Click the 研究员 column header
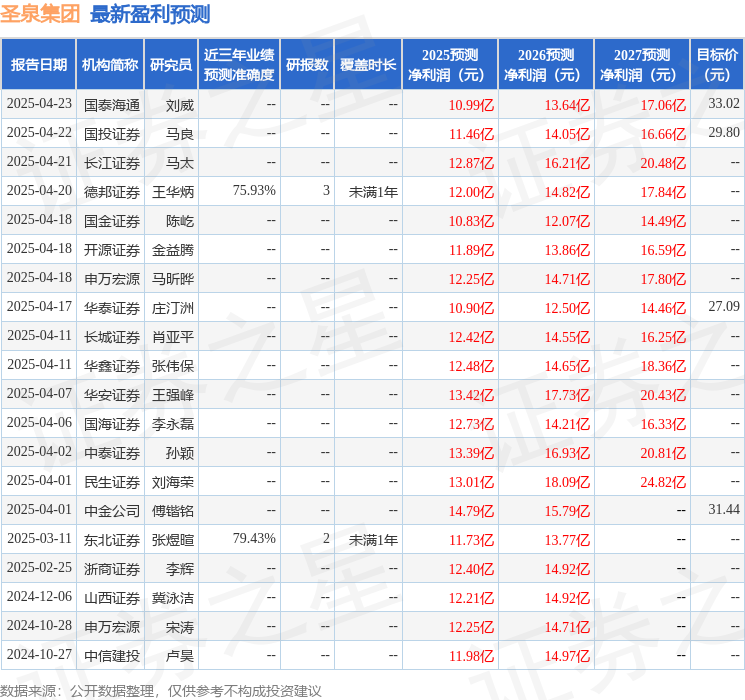Image resolution: width=745 pixels, height=700 pixels. (x=171, y=64)
